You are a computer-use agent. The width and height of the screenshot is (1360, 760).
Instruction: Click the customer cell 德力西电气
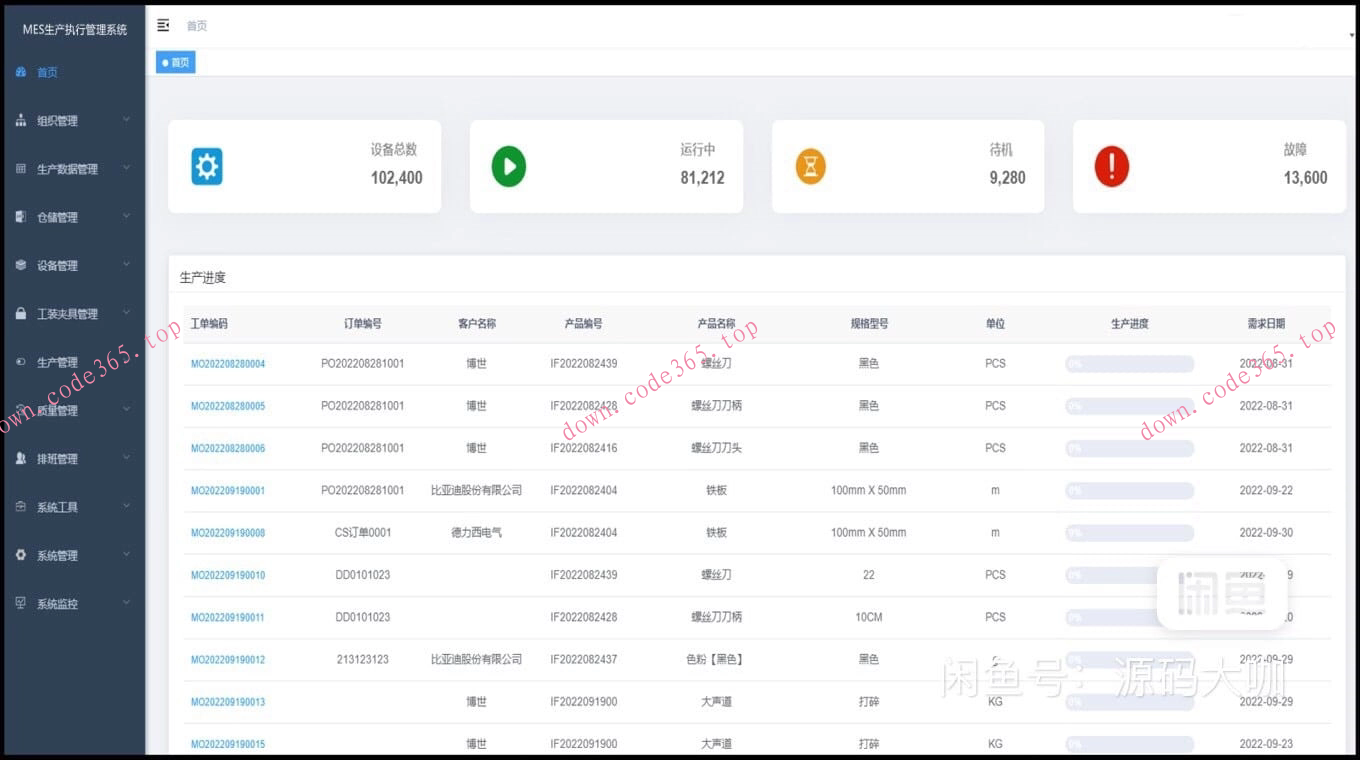pyautogui.click(x=477, y=533)
